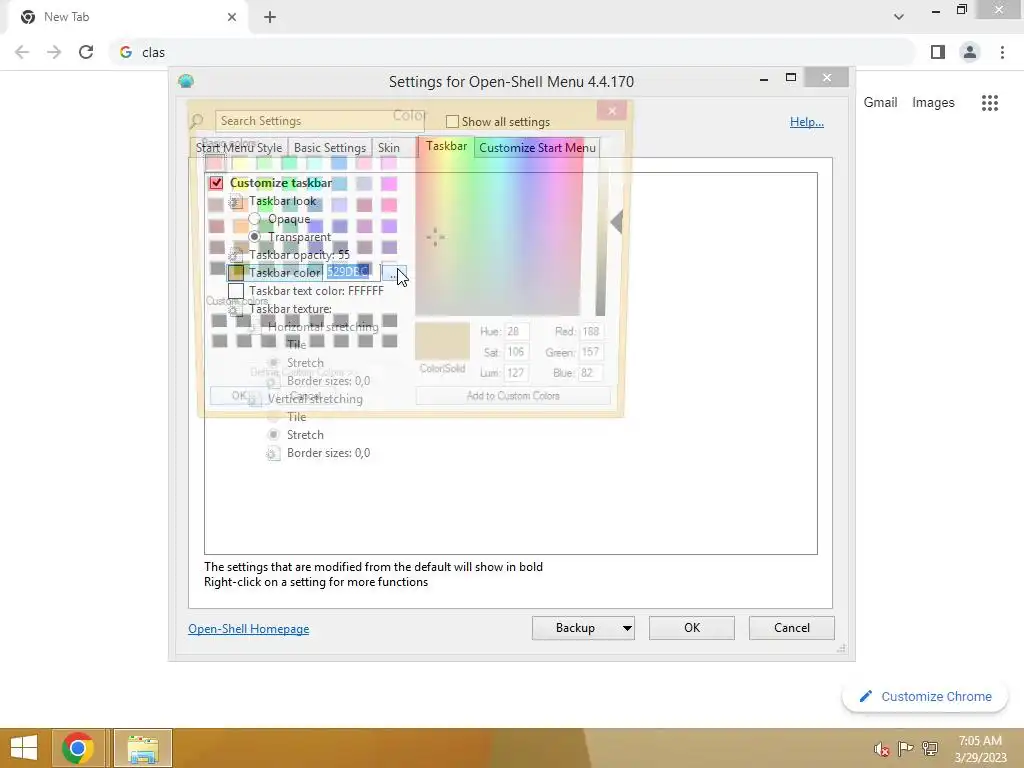Switch to Customize Start Menu tab
Viewport: 1024px width, 768px height.
coord(537,148)
